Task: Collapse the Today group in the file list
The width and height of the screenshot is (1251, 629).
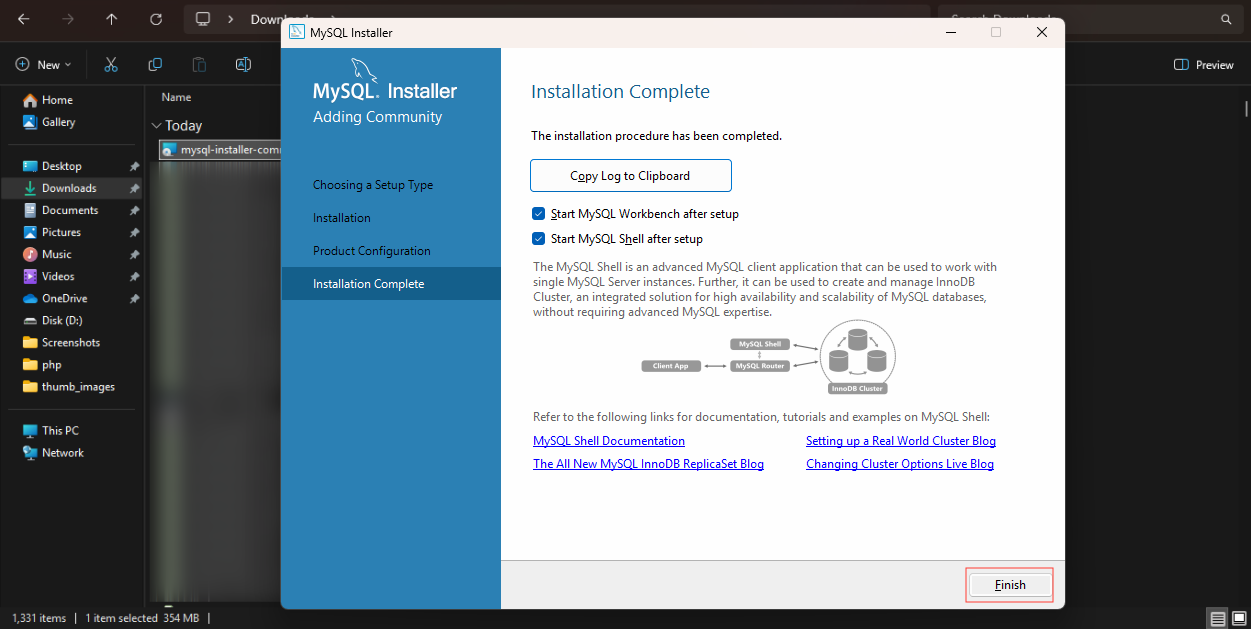Action: [156, 126]
